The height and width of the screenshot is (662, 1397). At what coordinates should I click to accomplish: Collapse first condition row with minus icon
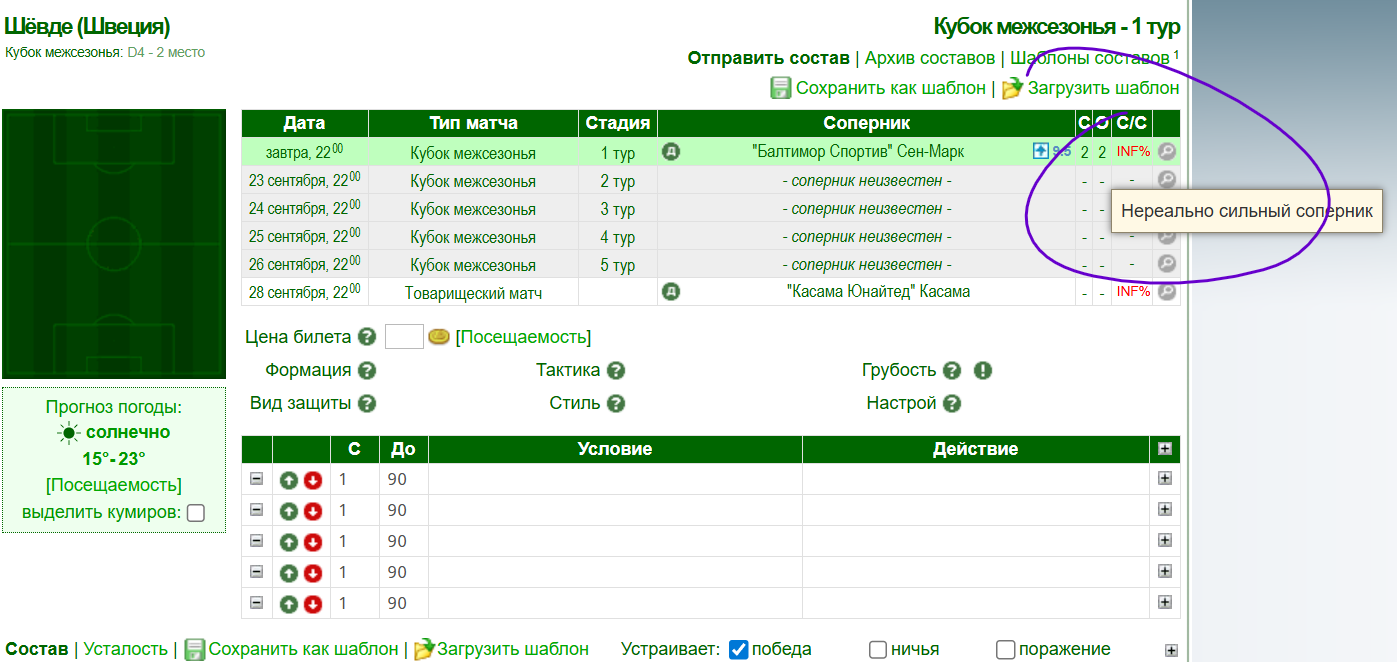(x=256, y=479)
